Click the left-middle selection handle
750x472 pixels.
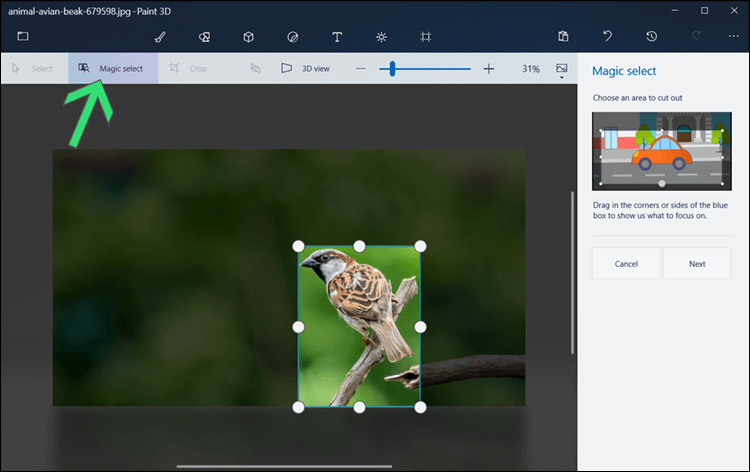298,327
